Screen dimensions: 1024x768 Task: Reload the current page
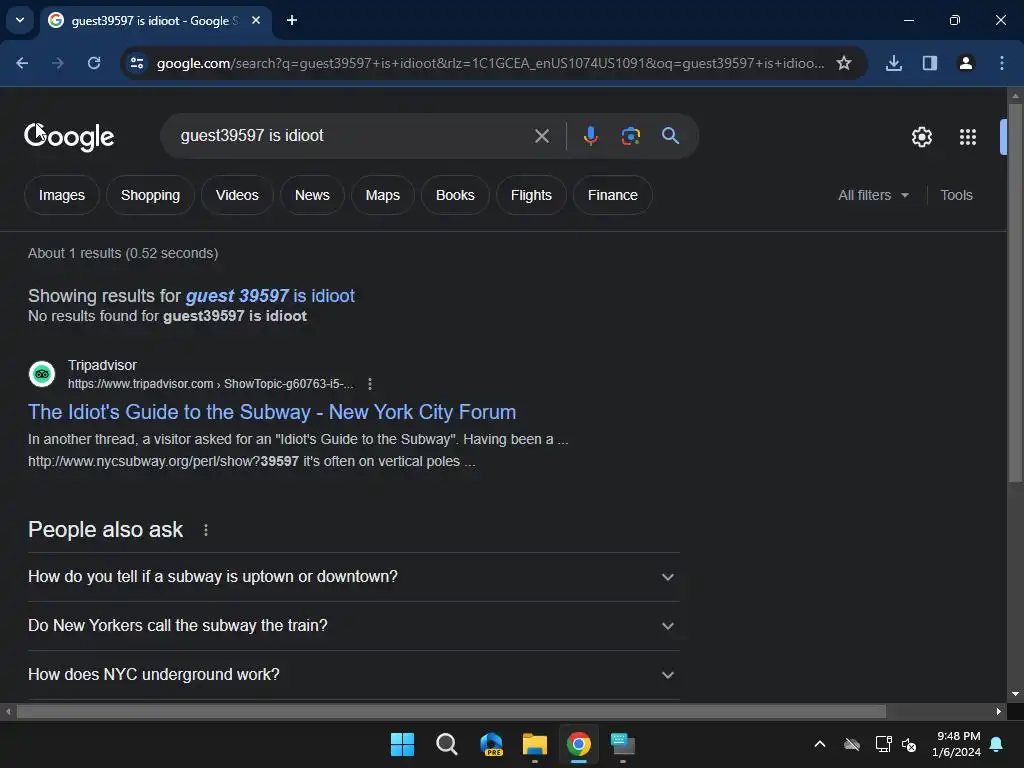94,63
